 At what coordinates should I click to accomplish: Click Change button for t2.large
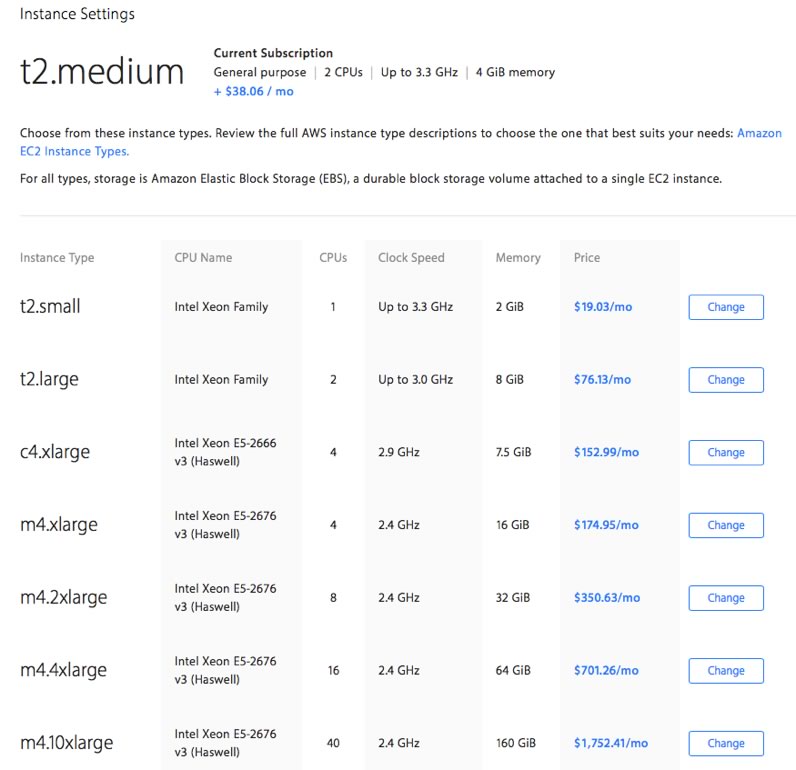(x=726, y=380)
